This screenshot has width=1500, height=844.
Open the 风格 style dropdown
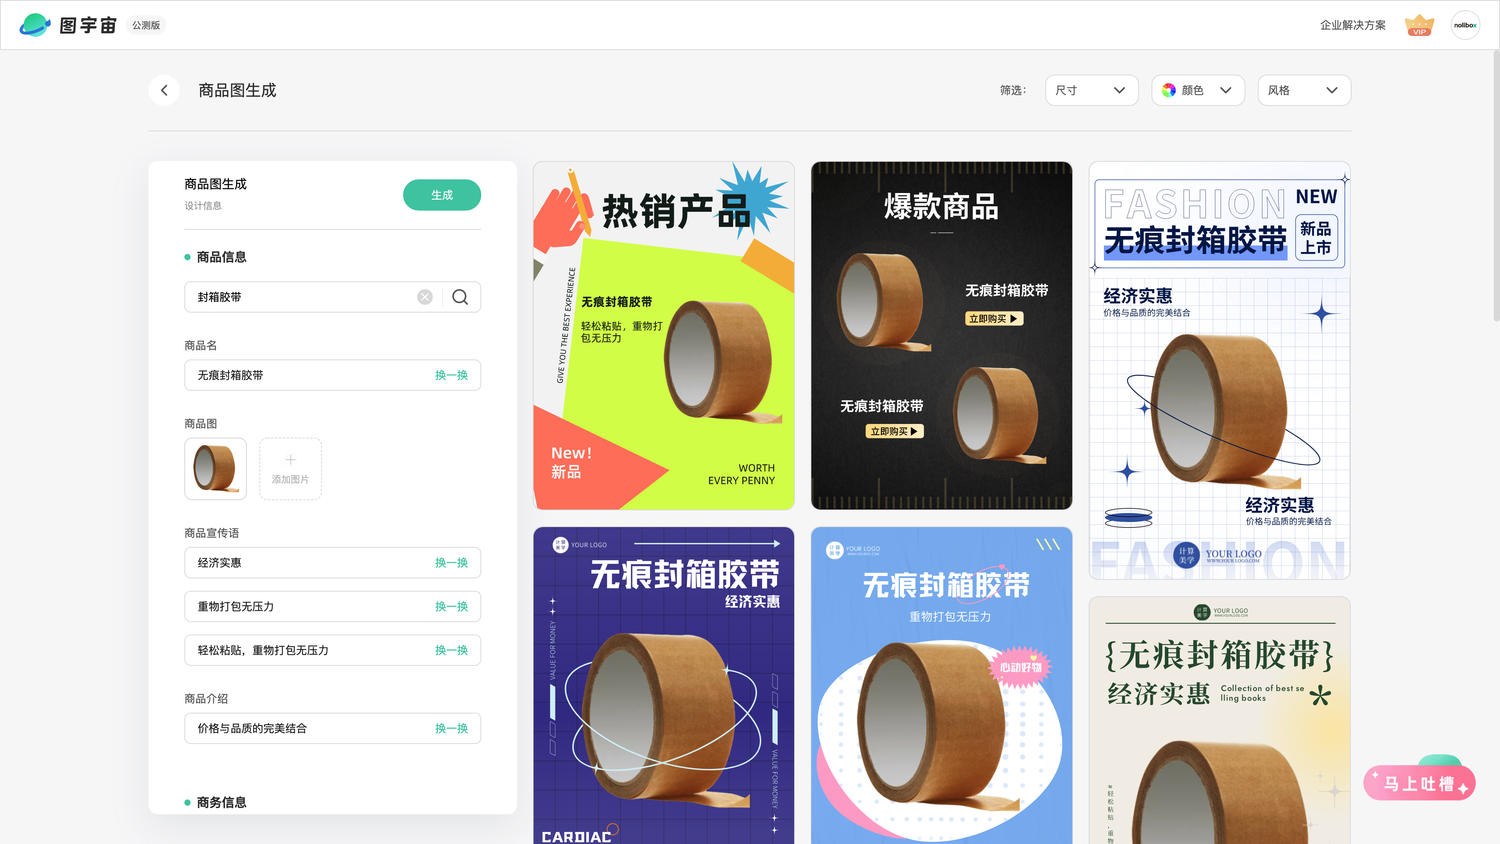click(1304, 90)
